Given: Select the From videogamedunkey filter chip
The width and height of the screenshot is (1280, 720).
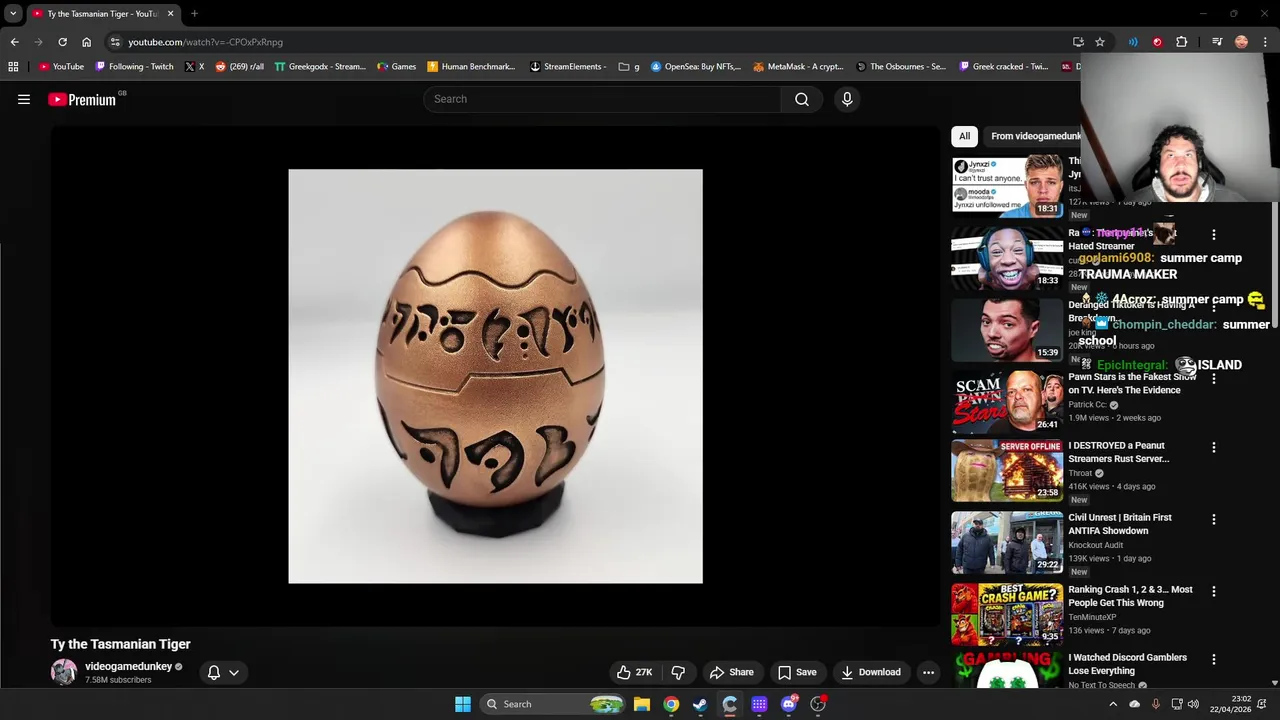Looking at the screenshot, I should coord(1035,136).
